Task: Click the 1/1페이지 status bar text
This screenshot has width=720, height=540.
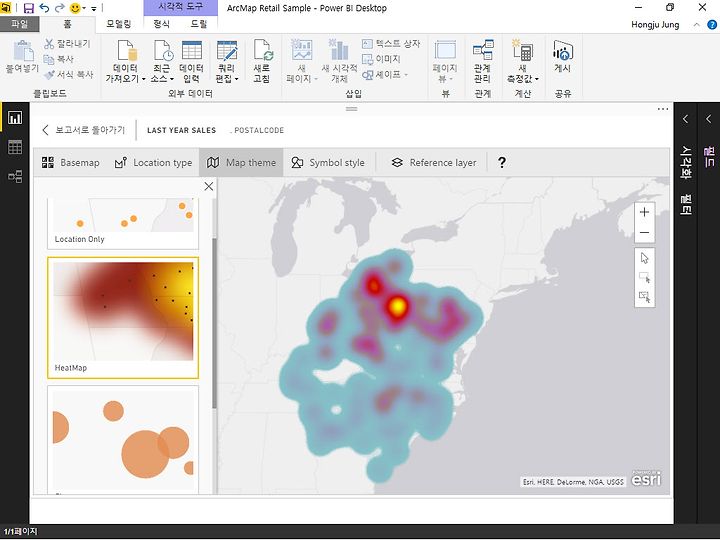Action: (x=20, y=532)
